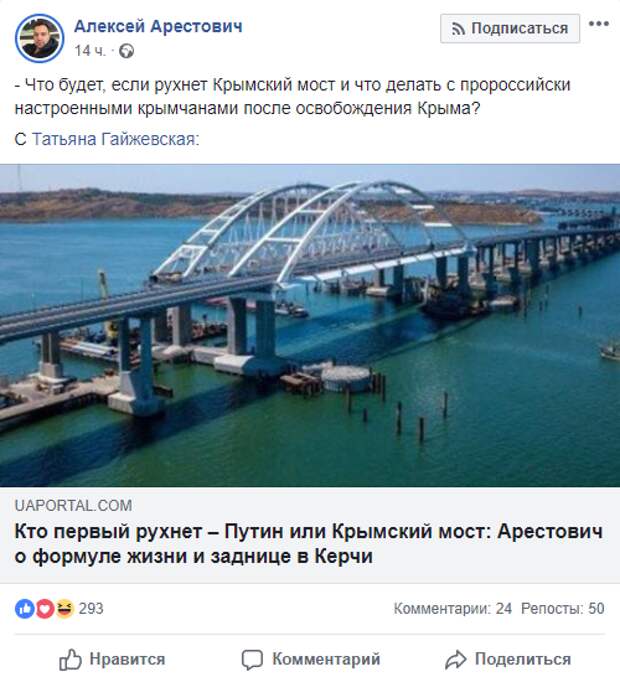Open tagged profile Татьяна Гайжевская
The width and height of the screenshot is (620, 682).
tap(114, 139)
